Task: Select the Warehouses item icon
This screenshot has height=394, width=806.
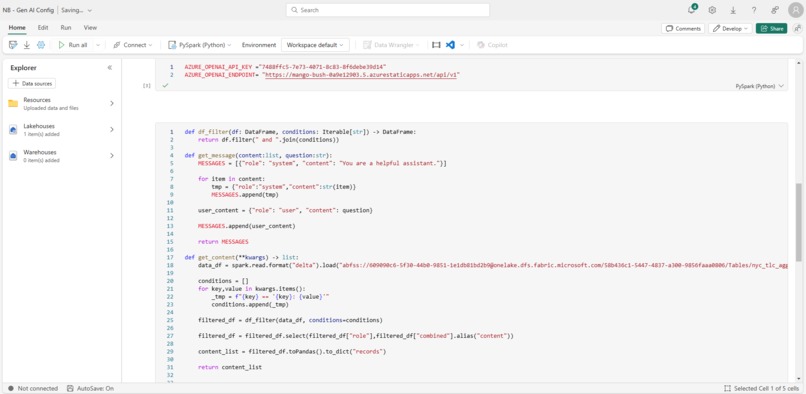Action: tap(13, 156)
